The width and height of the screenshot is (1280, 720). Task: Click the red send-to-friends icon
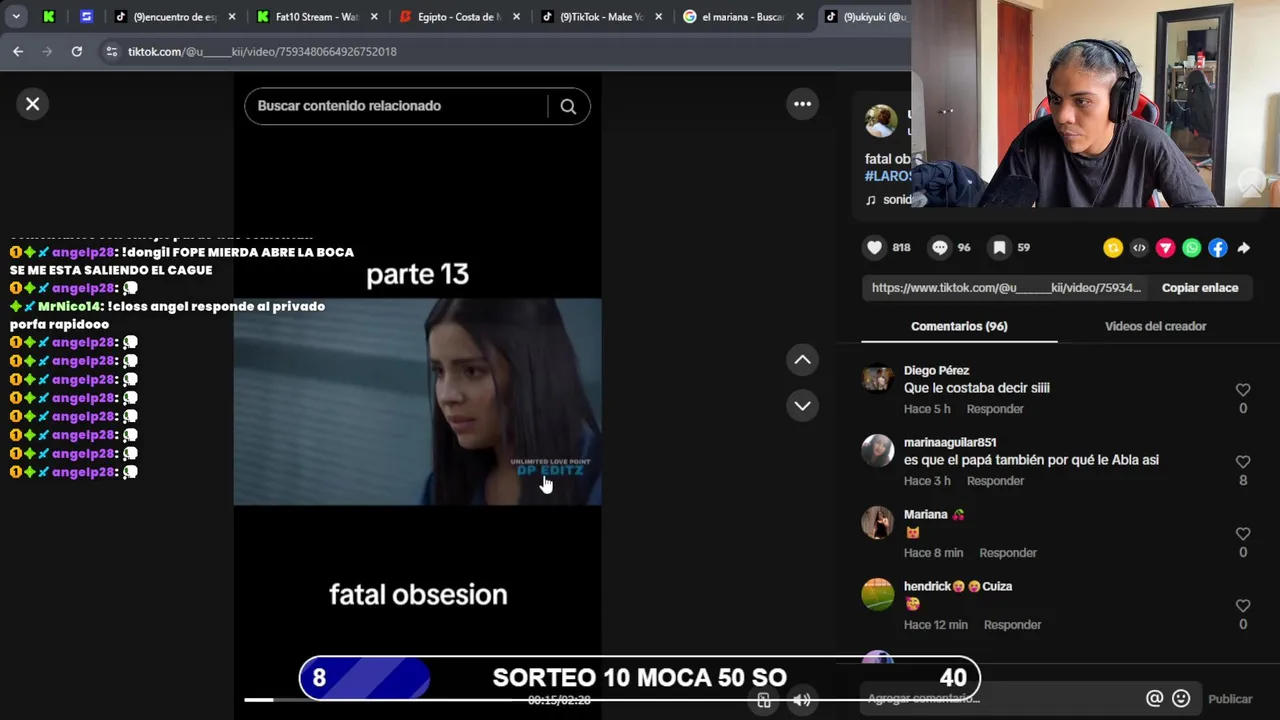tap(1165, 248)
